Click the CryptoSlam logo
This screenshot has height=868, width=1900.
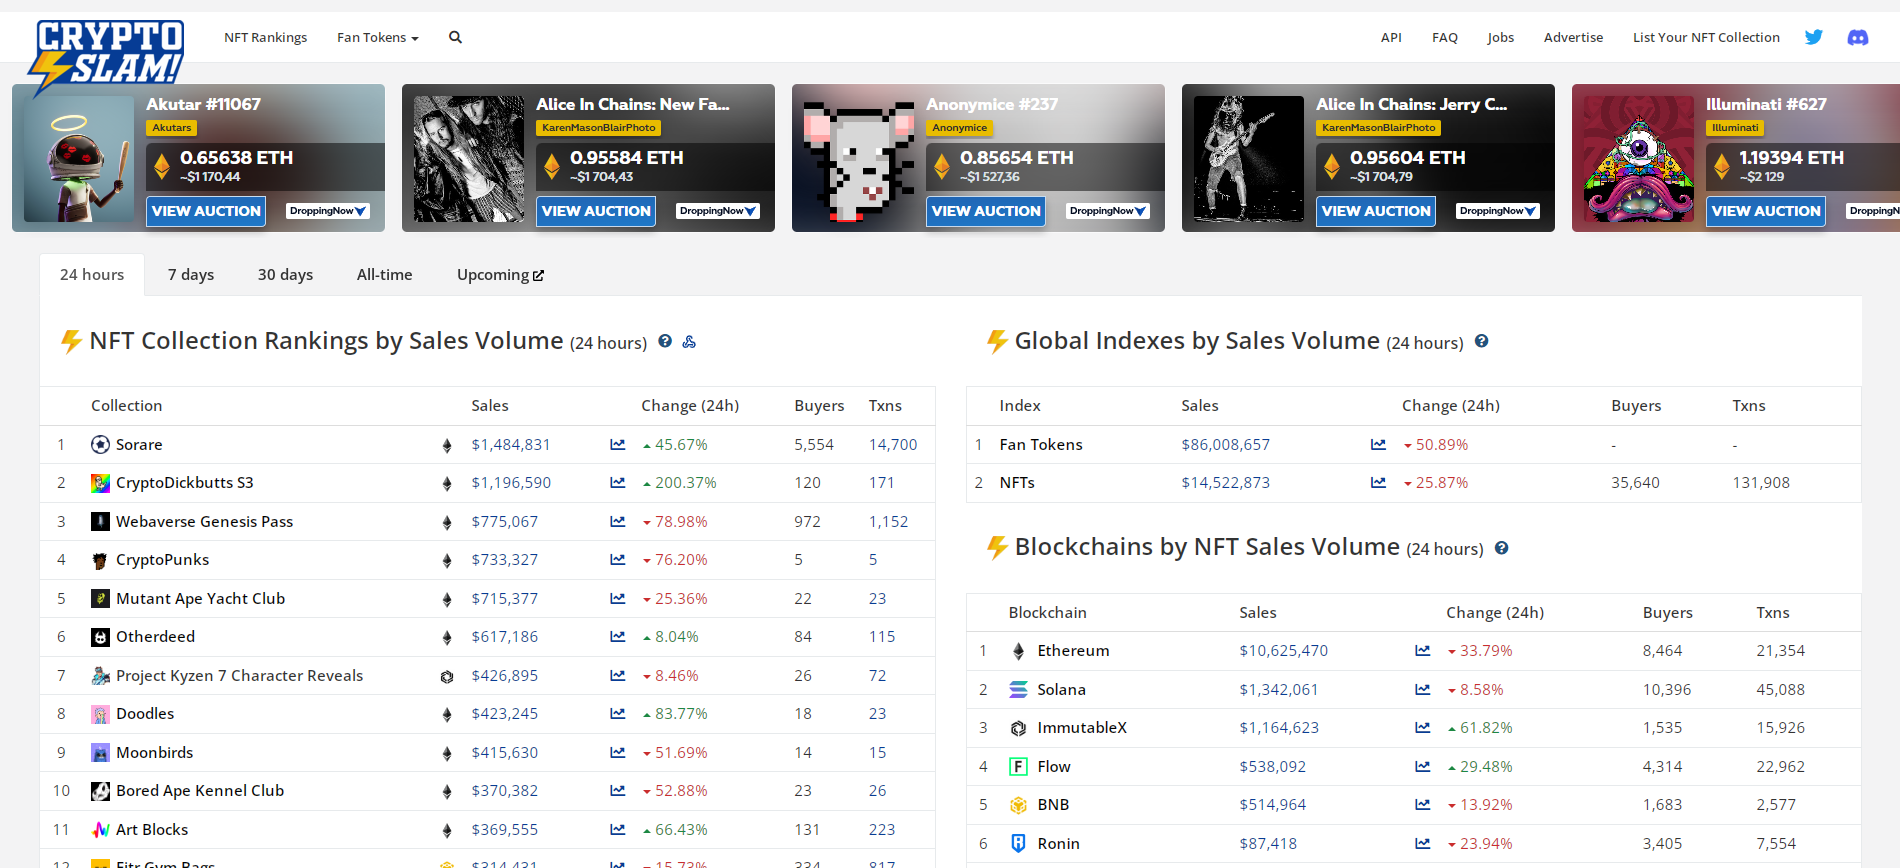[107, 54]
